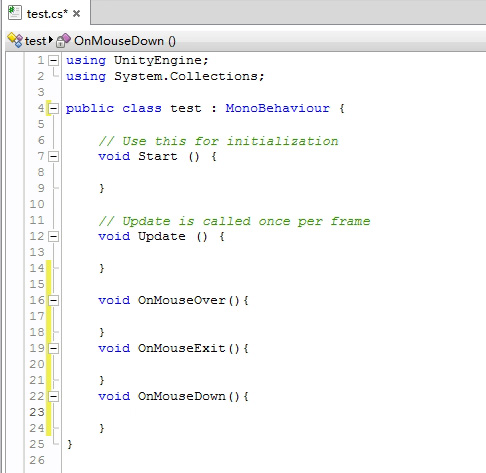Click the test.cs file icon in tab
Screen dimensions: 486x473
[14, 13]
